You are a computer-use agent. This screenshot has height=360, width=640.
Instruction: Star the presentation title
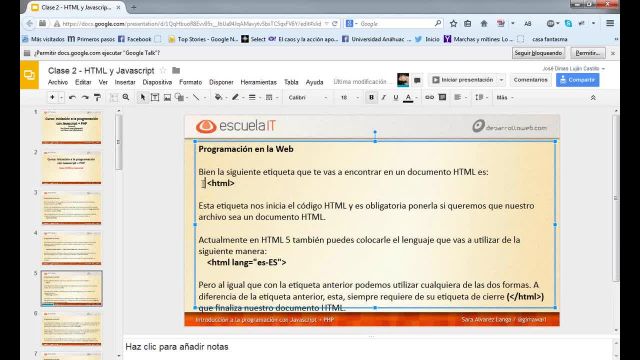(163, 71)
